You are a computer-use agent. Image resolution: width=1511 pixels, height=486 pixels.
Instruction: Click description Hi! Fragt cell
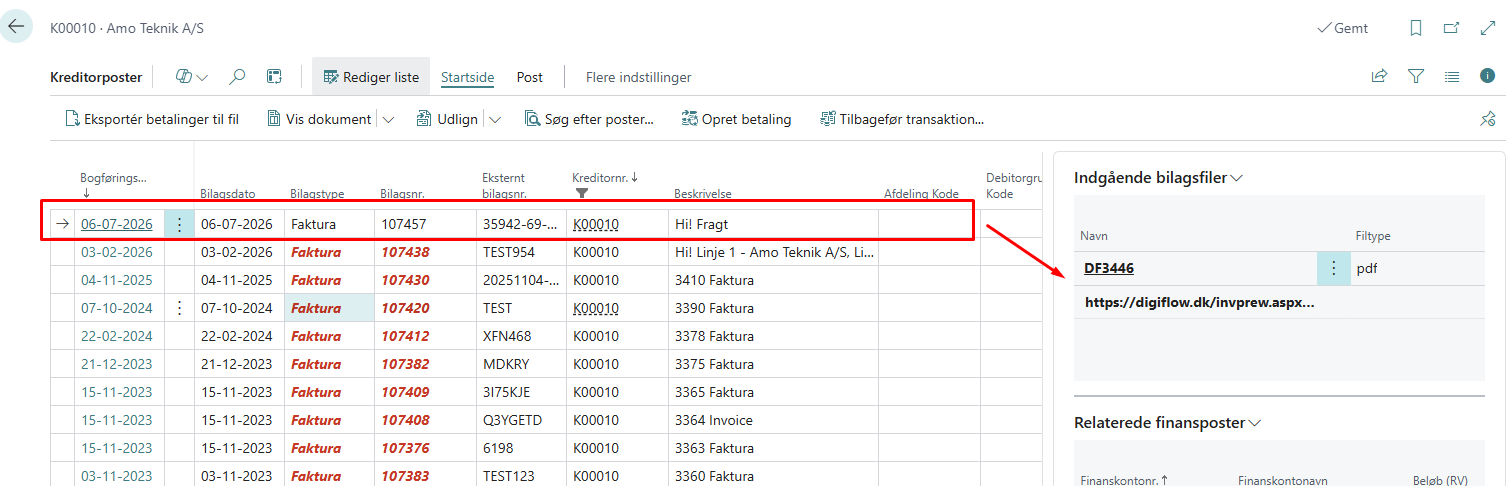pos(773,224)
